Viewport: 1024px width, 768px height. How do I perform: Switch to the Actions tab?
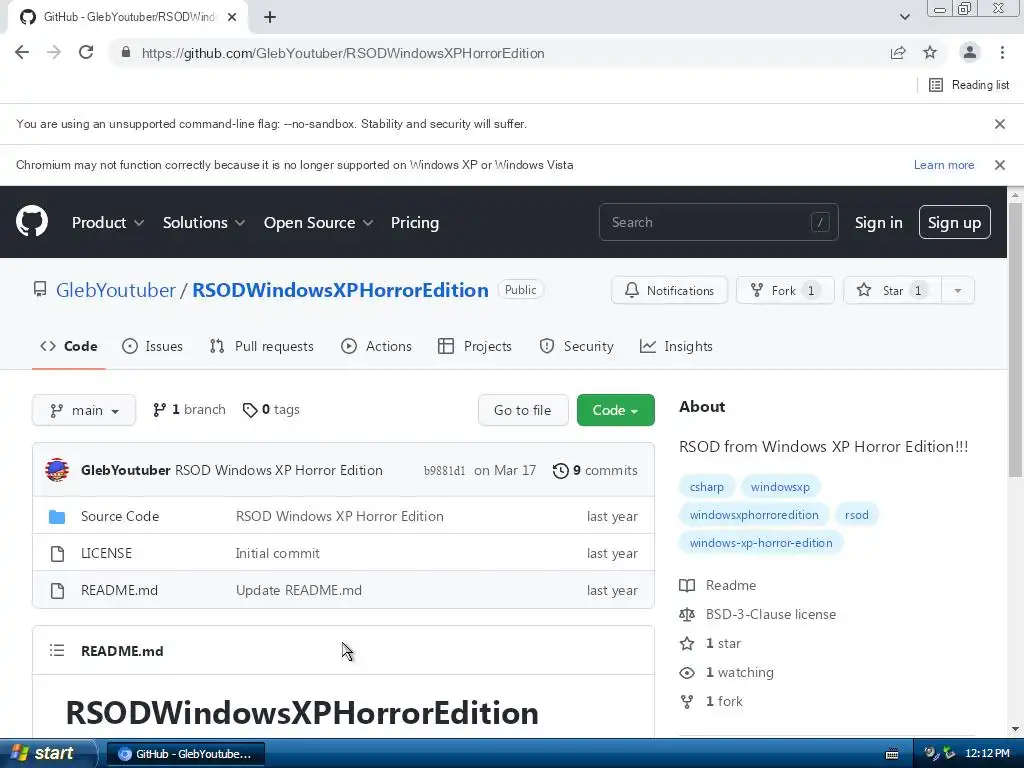[x=376, y=346]
